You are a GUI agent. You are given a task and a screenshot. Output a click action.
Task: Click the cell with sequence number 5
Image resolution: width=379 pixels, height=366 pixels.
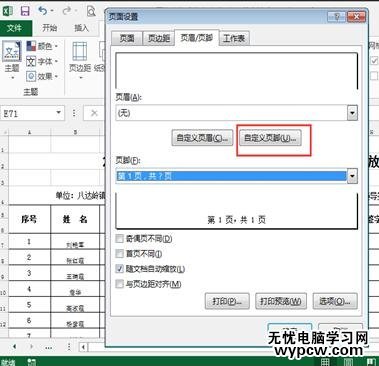(x=29, y=305)
